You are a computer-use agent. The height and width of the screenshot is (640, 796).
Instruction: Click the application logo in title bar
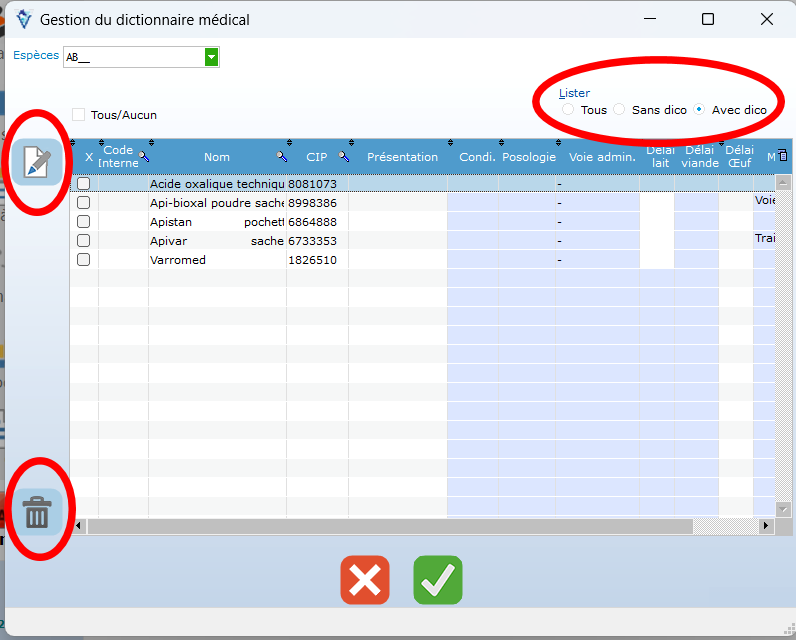[x=23, y=20]
